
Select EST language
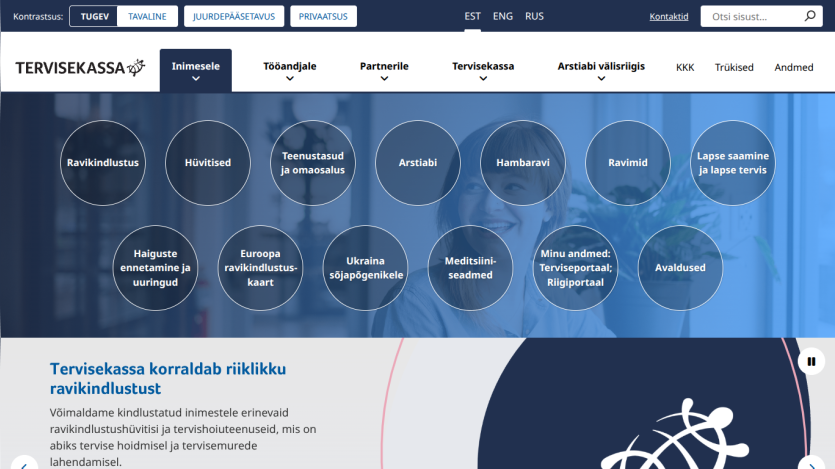[472, 17]
